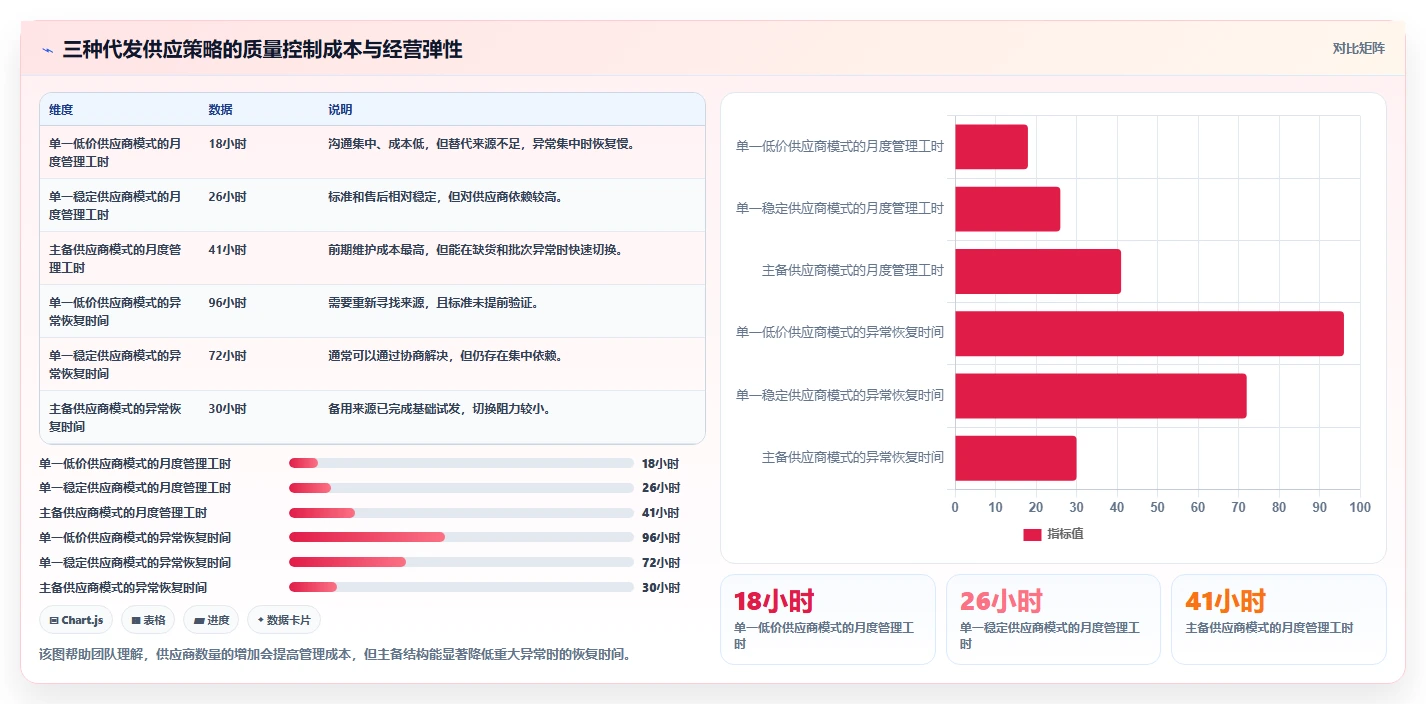Viewport: 1426px width, 704px height.
Task: Click the 50 tick on the chart x-axis
Action: tap(1158, 508)
